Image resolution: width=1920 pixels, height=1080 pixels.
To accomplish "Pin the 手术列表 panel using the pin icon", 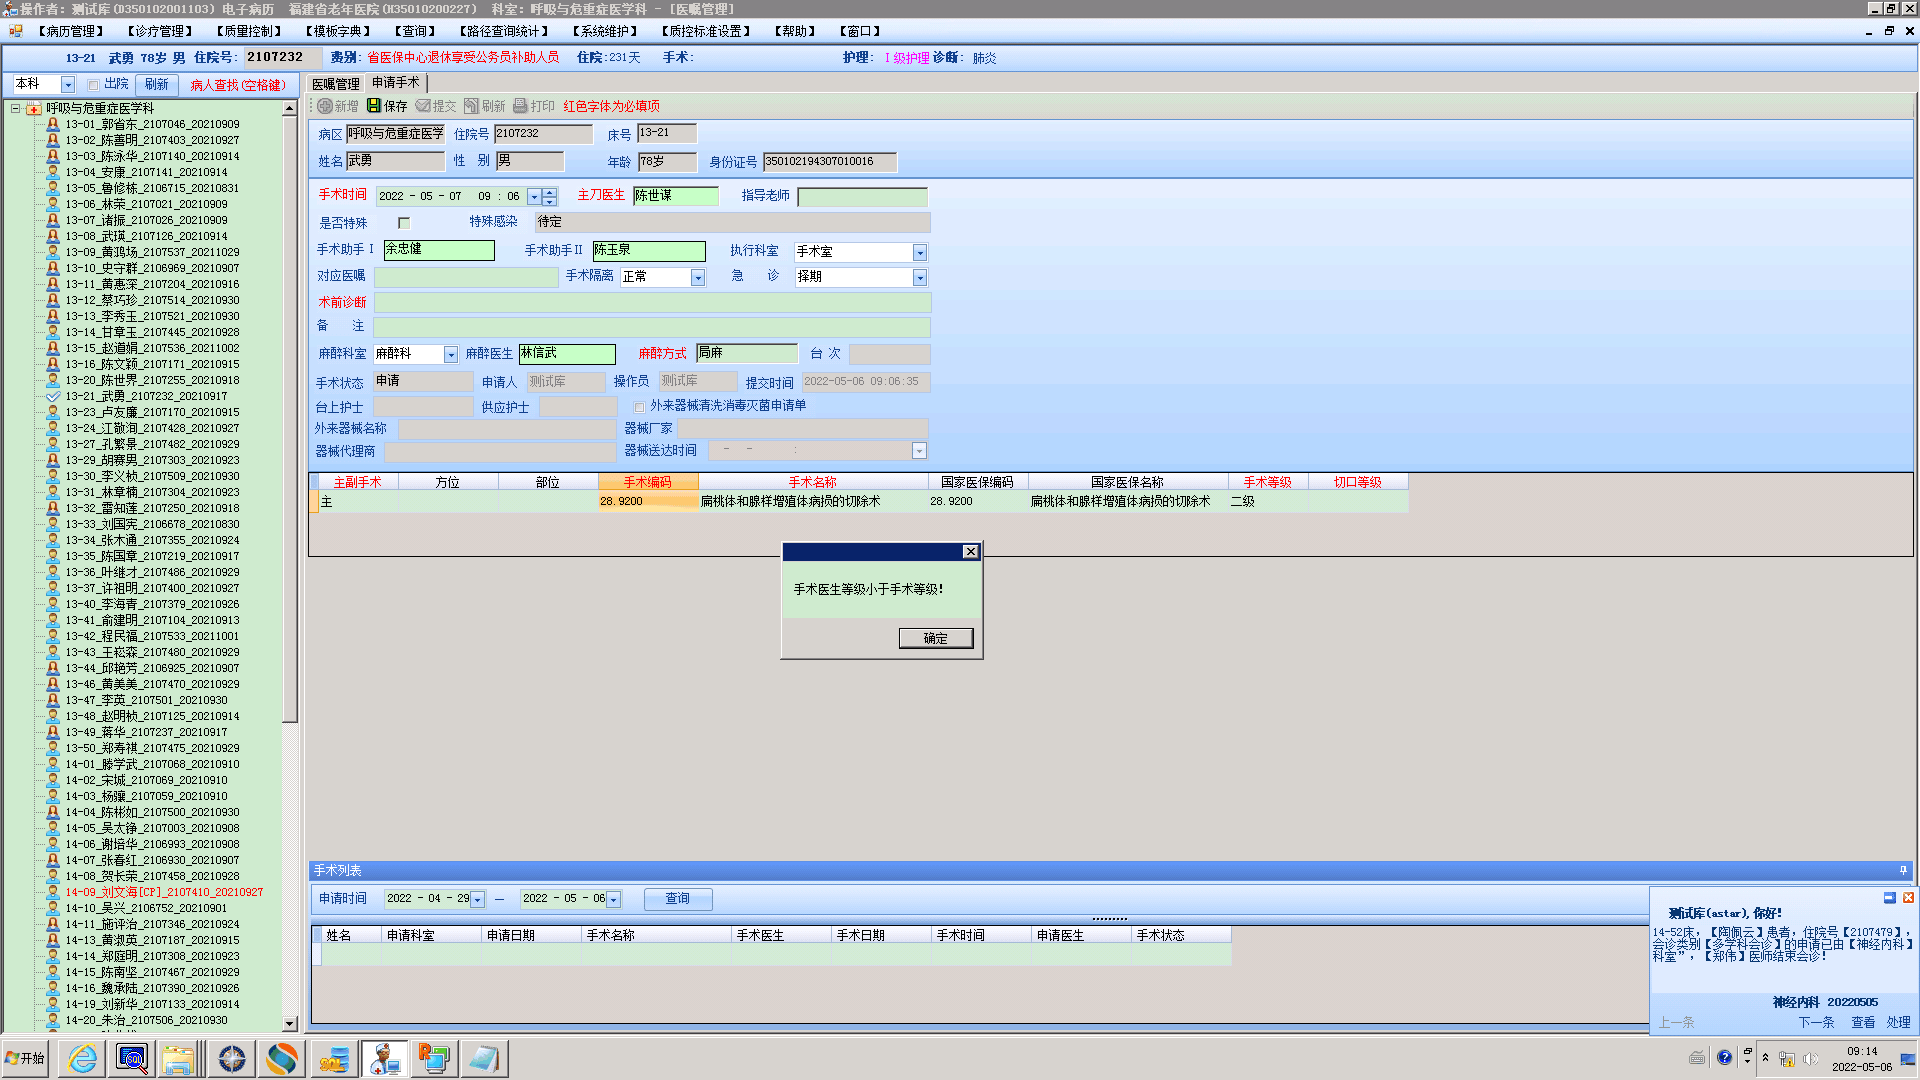I will tap(1903, 870).
